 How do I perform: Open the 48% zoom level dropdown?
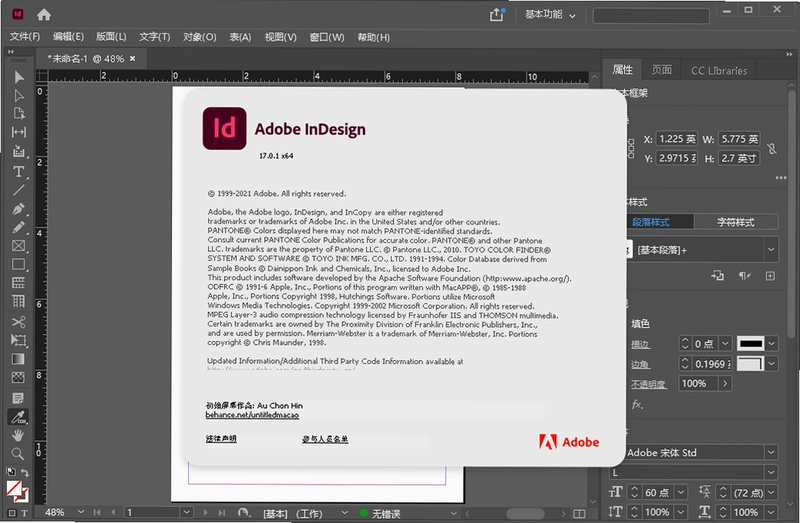tap(81, 512)
